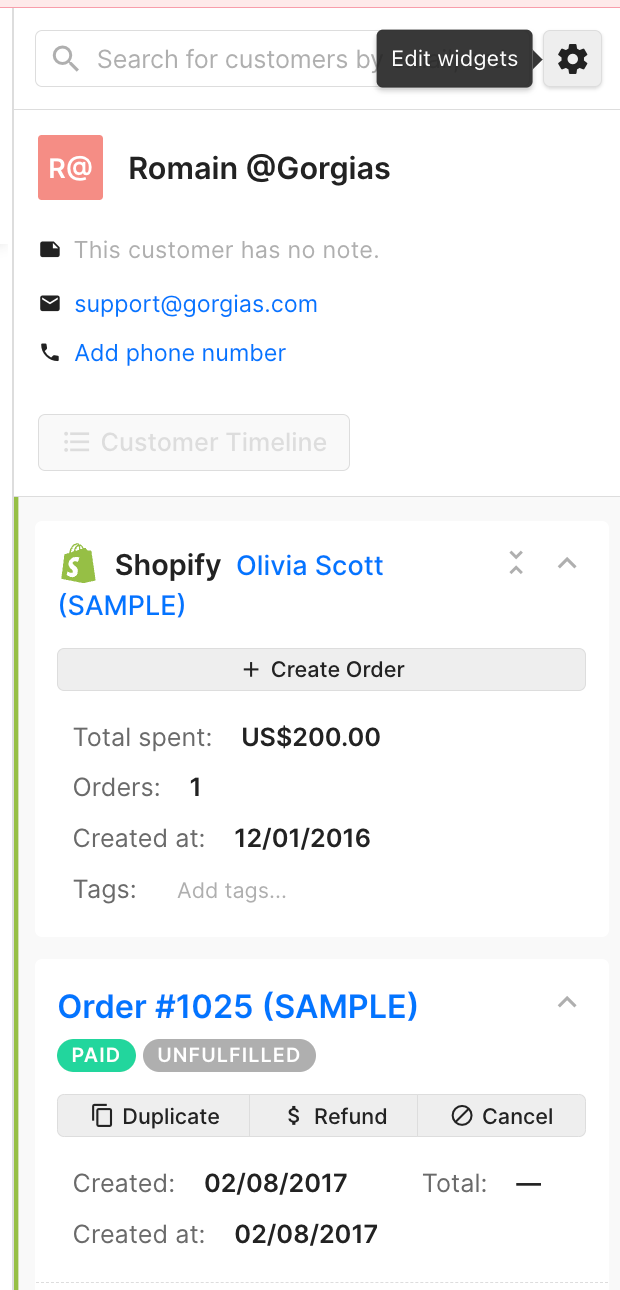Open Olivia Scott (SAMPLE) Shopify profile
Viewport: 620px width, 1290px height.
[x=310, y=566]
